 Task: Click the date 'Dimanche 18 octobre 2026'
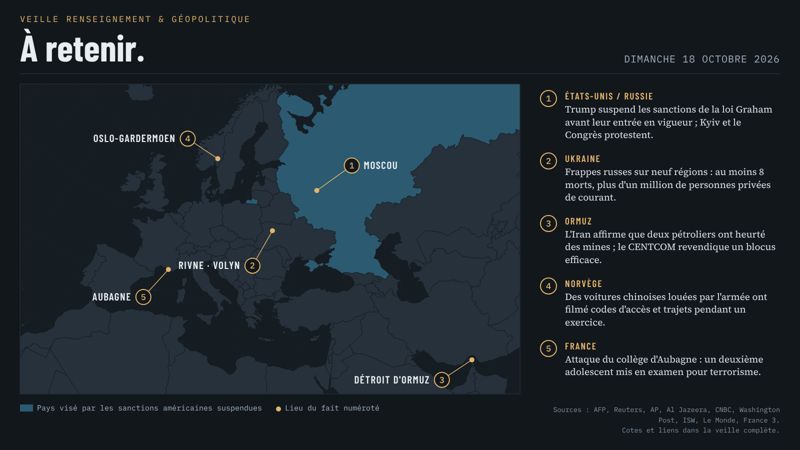[702, 59]
